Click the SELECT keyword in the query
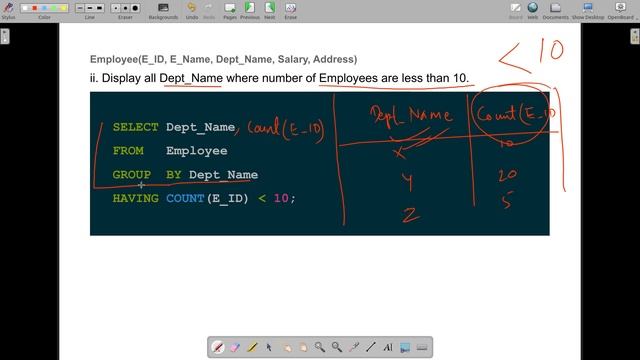 (x=136, y=127)
